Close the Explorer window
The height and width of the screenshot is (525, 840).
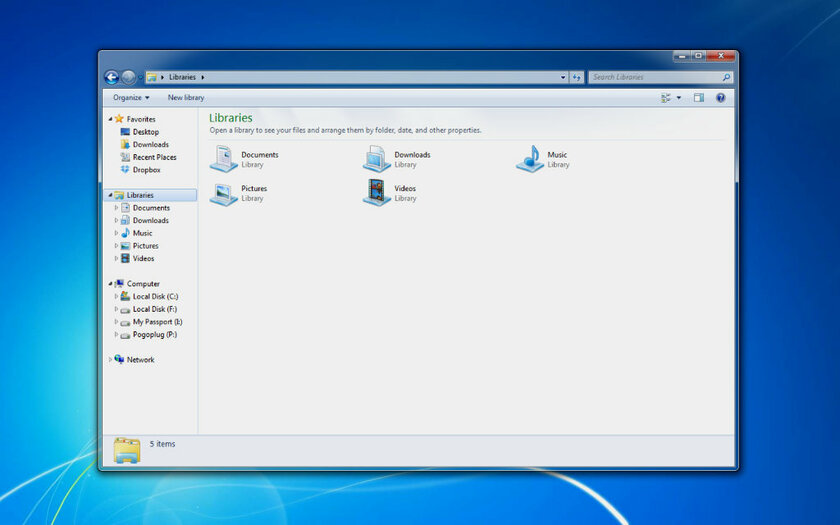click(x=721, y=56)
